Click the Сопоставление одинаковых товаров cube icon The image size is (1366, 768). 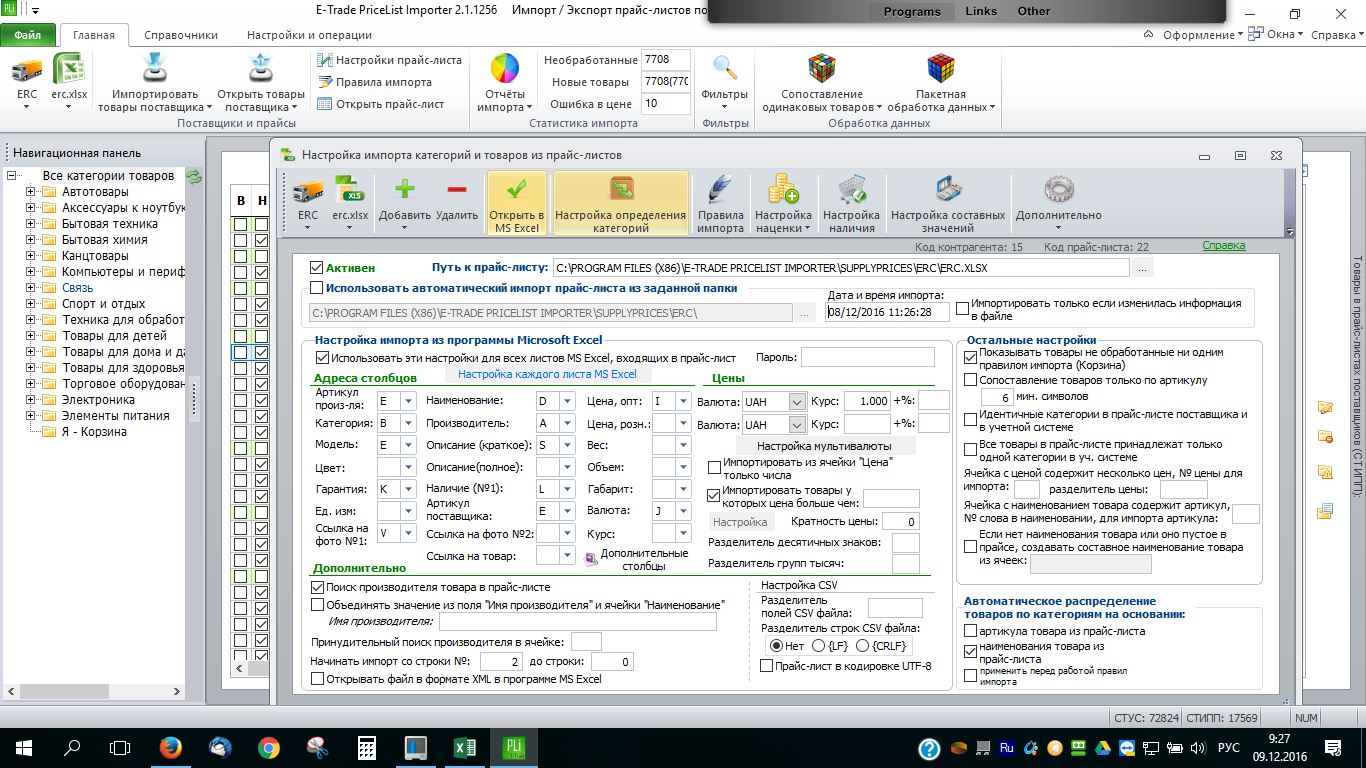click(x=821, y=68)
